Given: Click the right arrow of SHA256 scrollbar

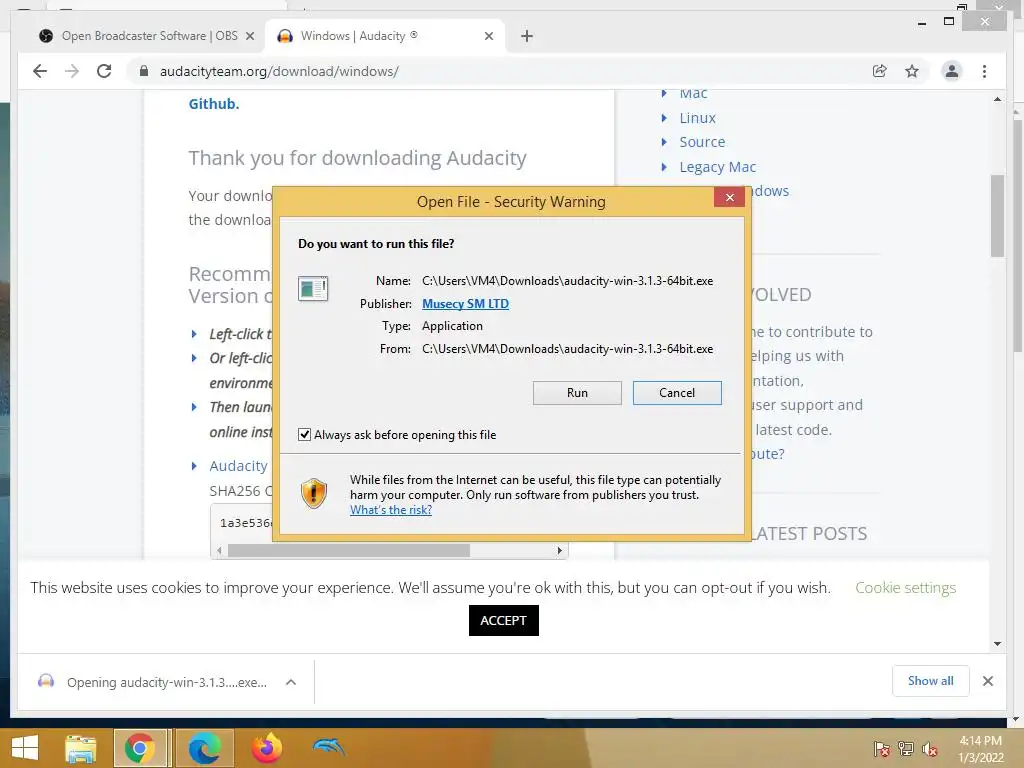Looking at the screenshot, I should 560,551.
